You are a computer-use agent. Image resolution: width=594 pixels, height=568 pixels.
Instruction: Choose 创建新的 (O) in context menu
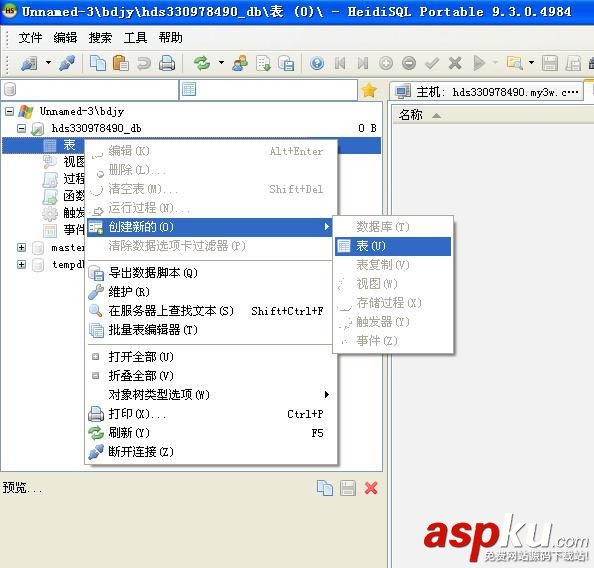(209, 227)
